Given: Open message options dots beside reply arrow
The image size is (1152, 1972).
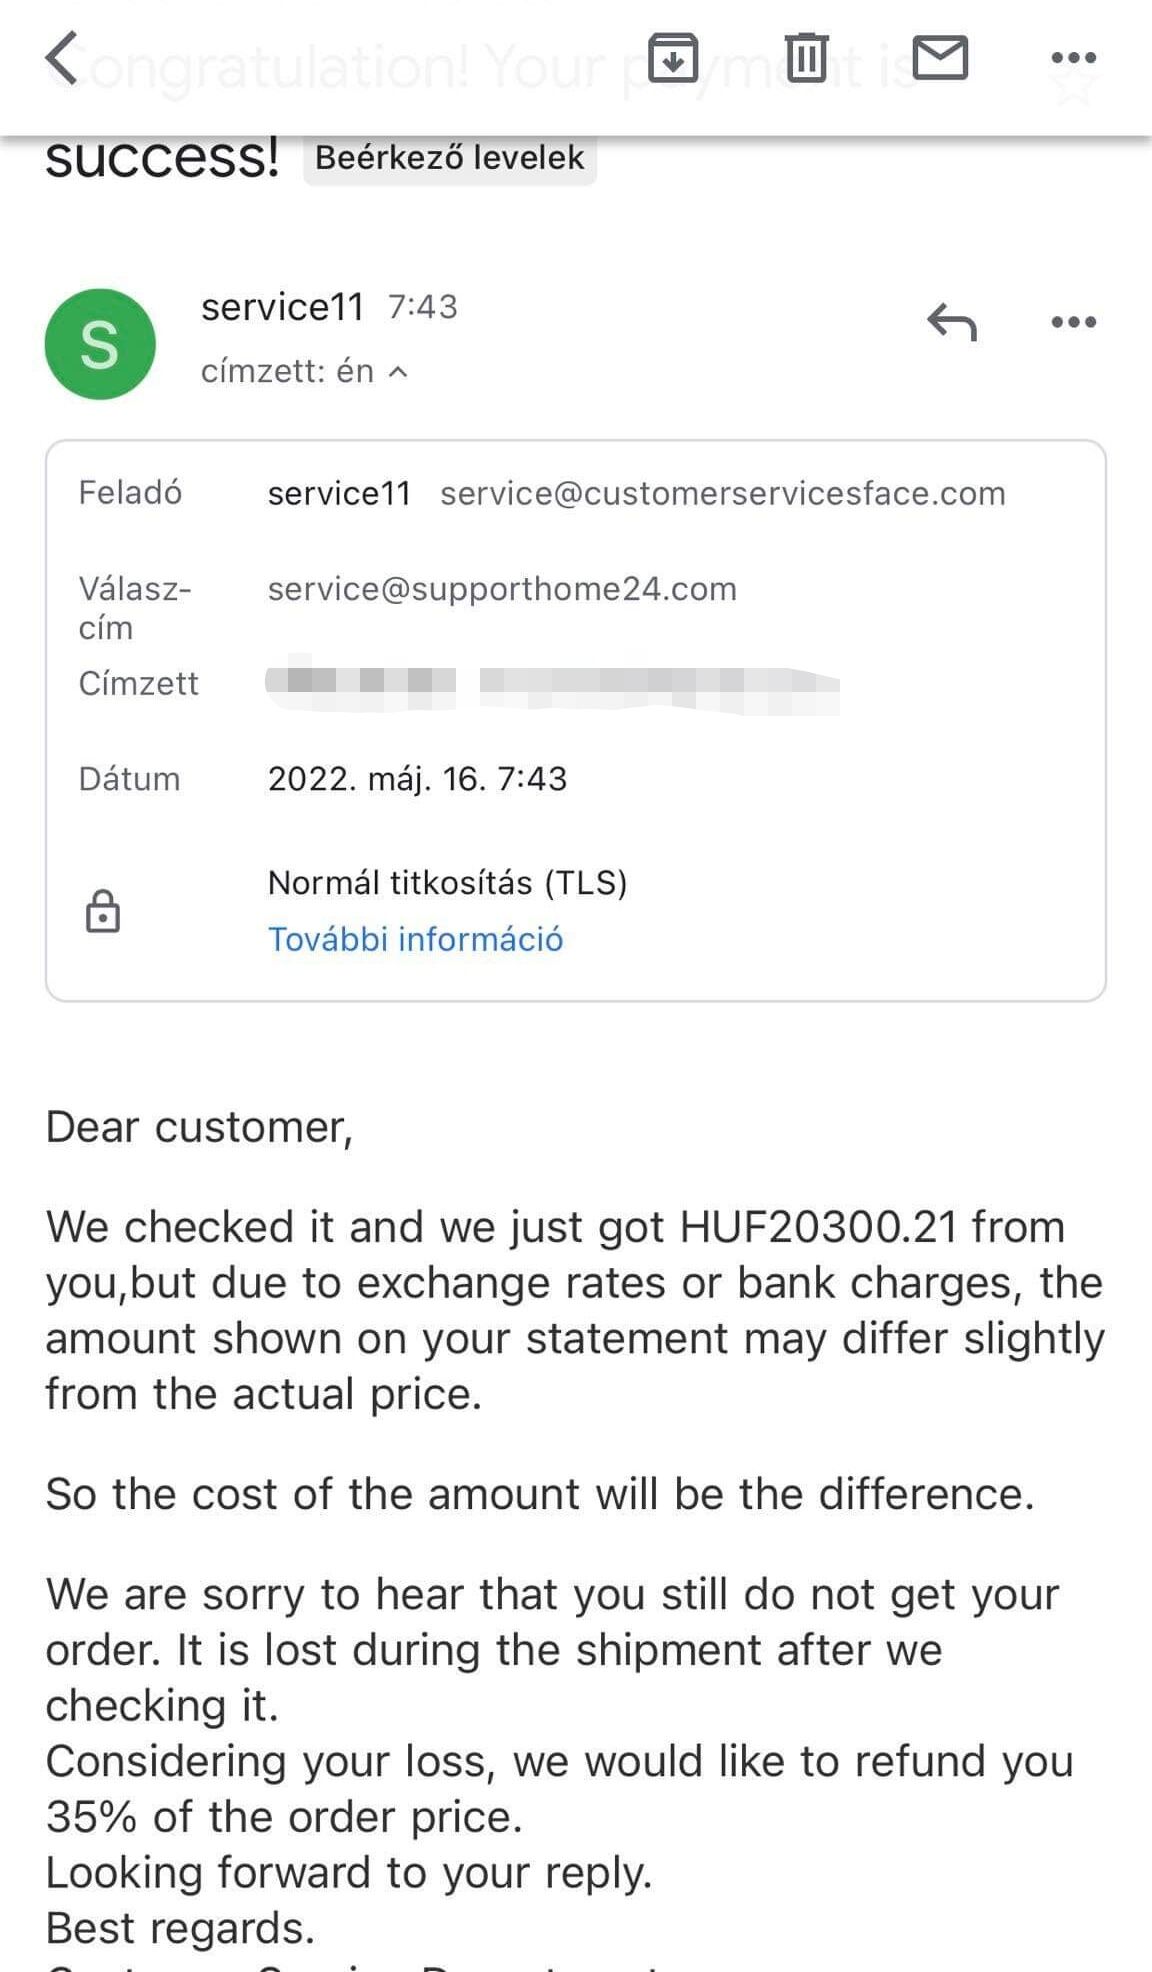Looking at the screenshot, I should (1074, 322).
